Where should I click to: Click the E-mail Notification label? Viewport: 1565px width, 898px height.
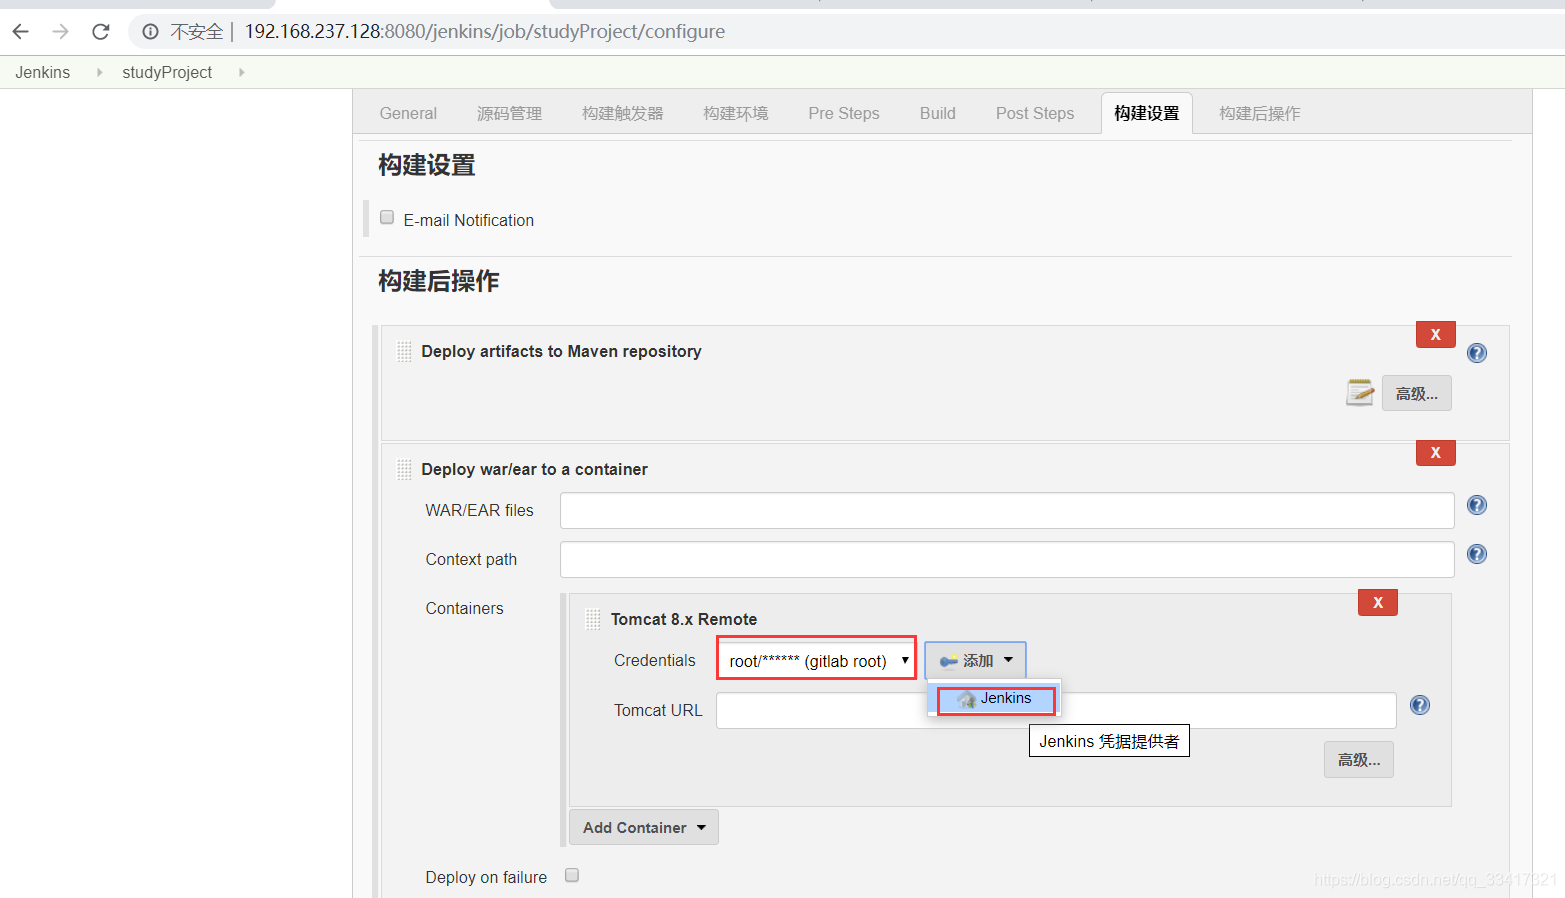[469, 220]
